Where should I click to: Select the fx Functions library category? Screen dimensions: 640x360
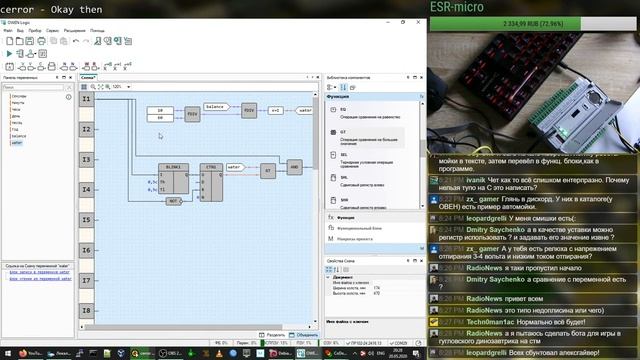point(375,218)
